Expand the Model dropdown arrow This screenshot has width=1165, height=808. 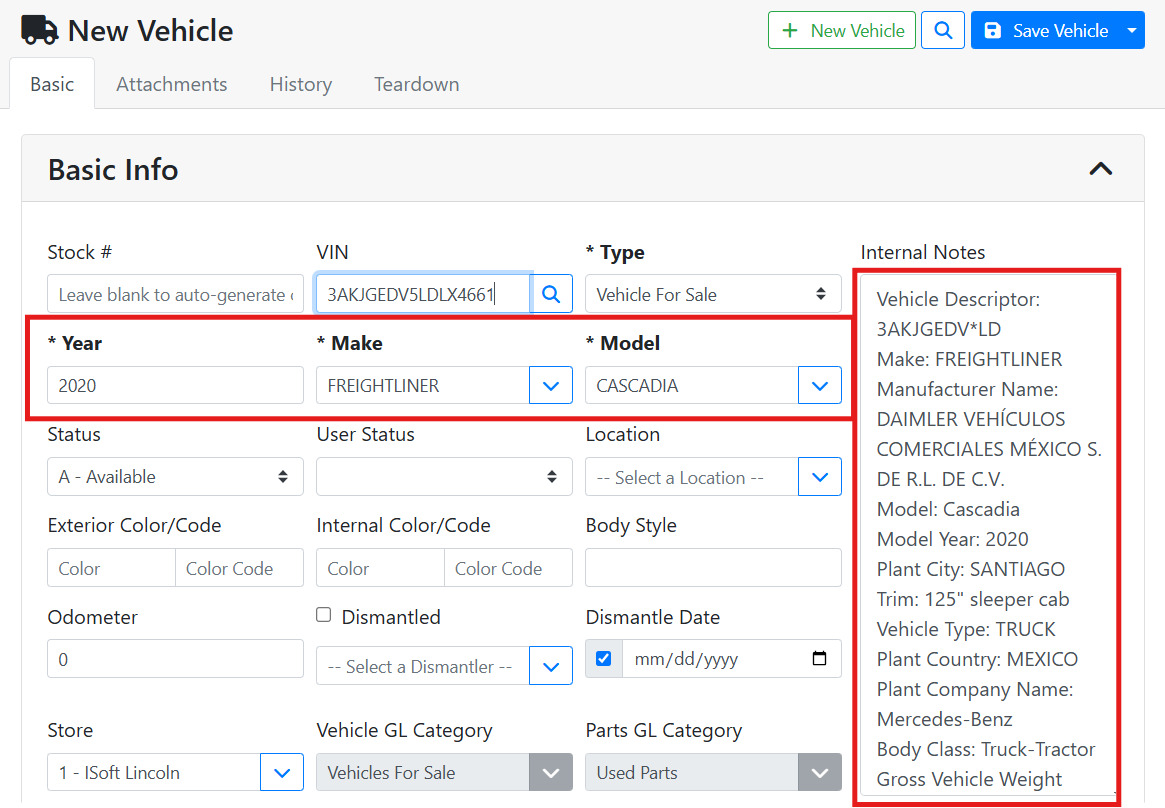point(820,386)
